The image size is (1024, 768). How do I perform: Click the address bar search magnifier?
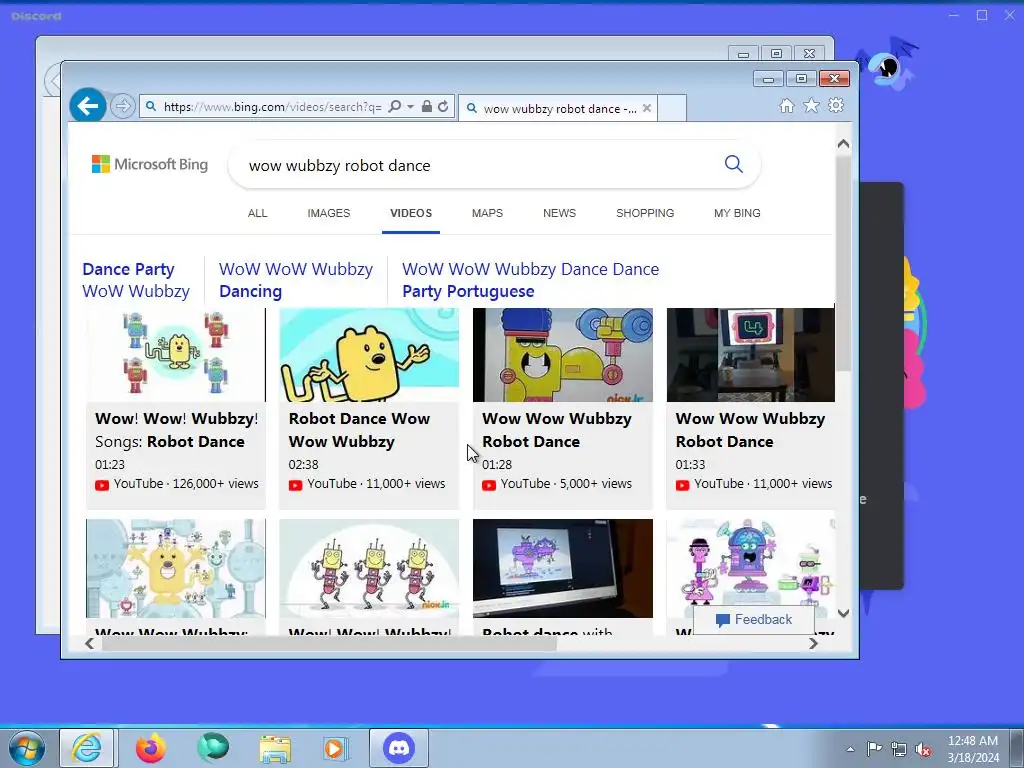coord(394,106)
